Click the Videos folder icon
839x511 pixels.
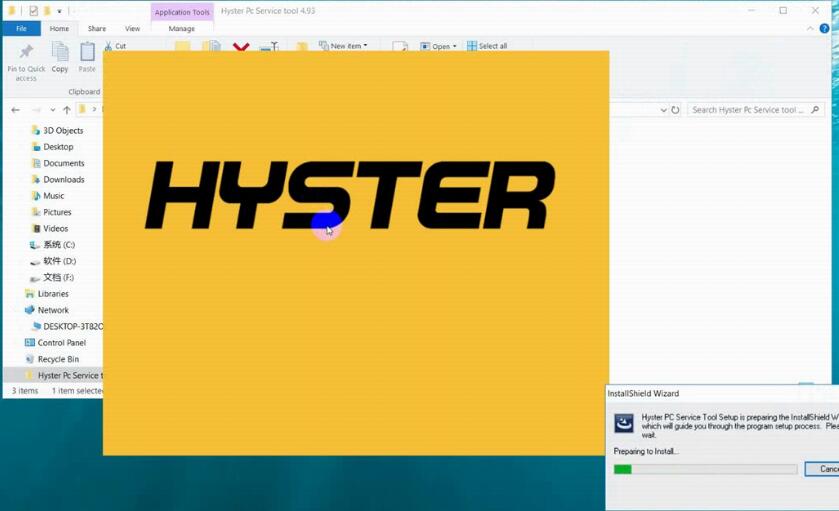click(36, 228)
